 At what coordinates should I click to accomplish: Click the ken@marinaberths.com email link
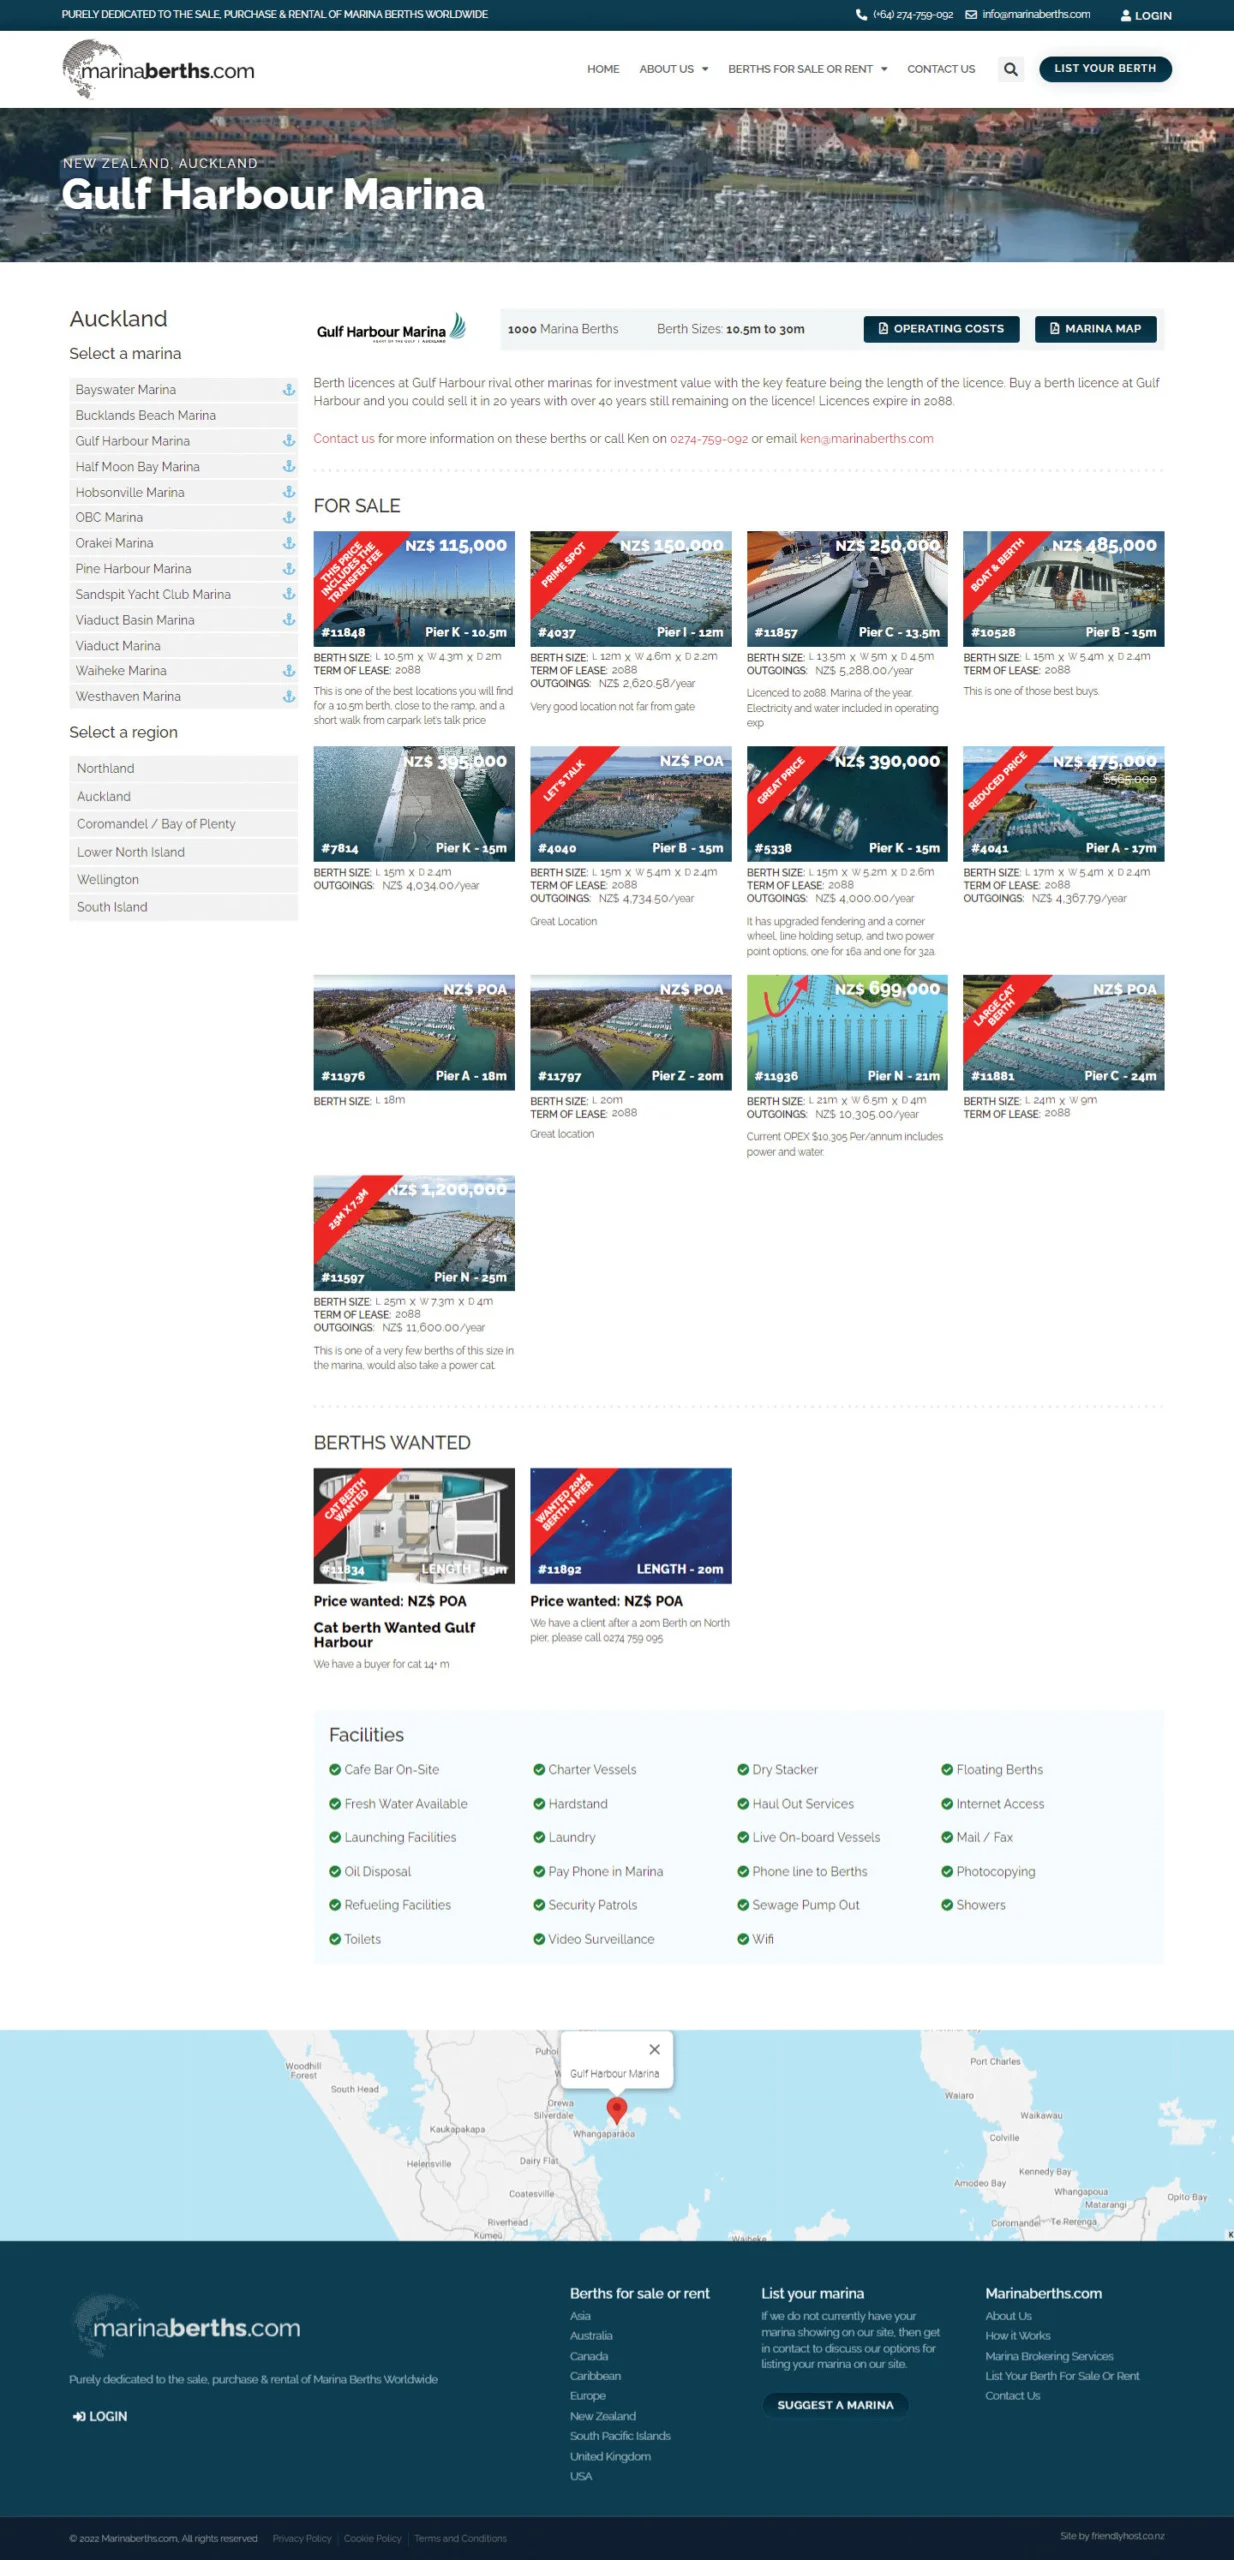(866, 439)
